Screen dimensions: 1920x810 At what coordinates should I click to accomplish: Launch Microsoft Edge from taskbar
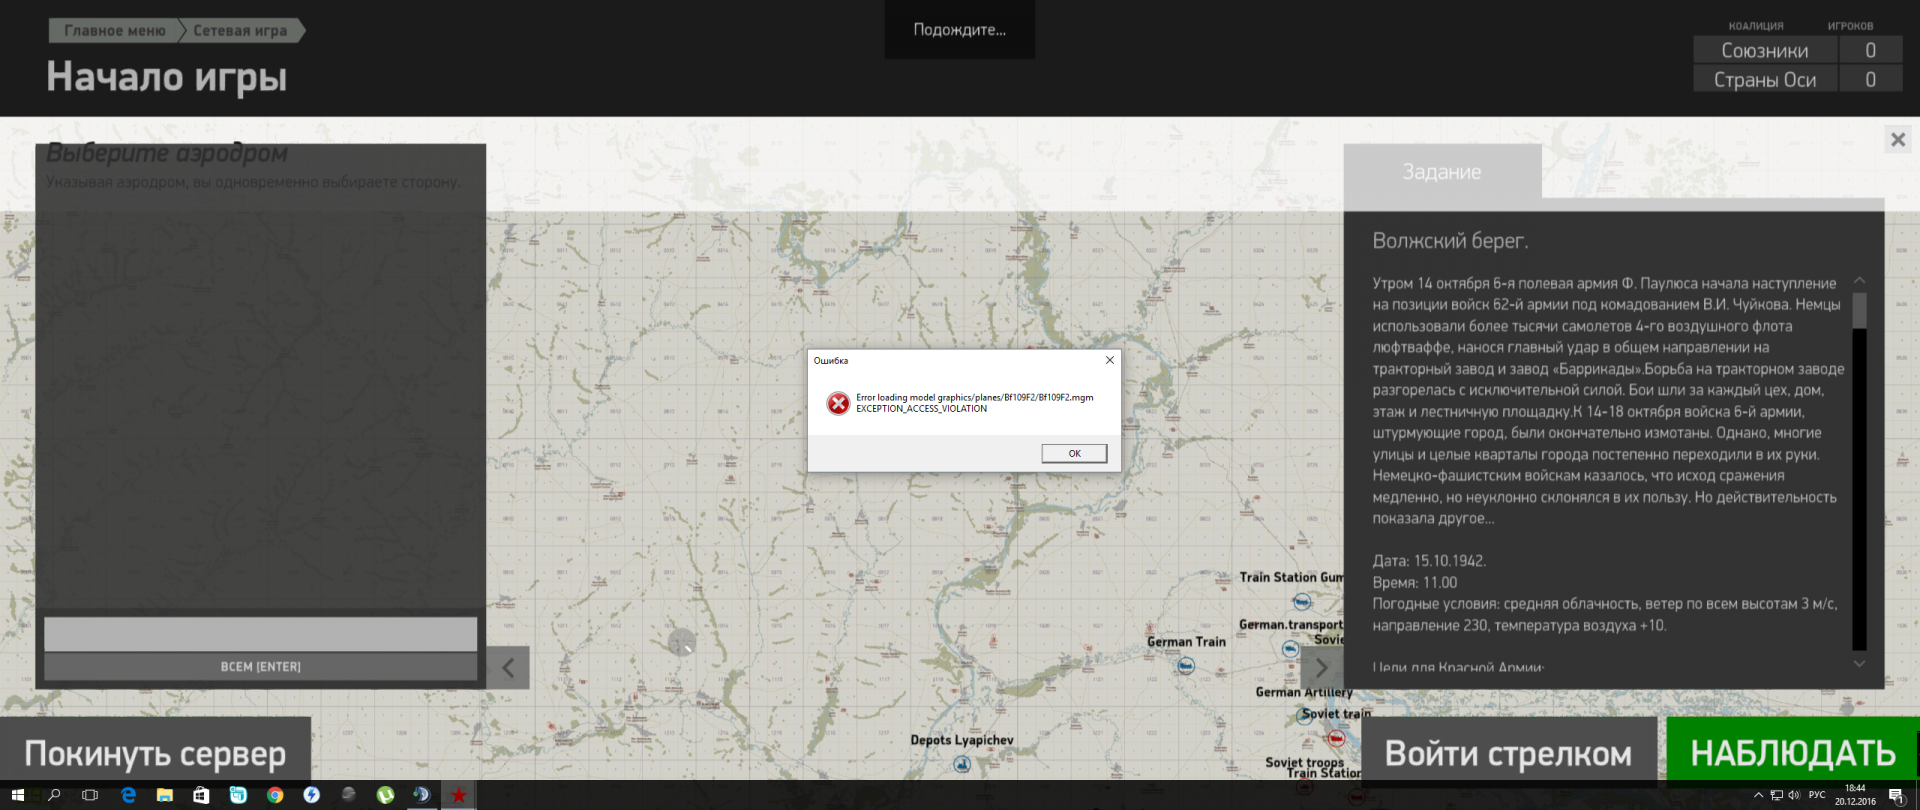click(128, 795)
